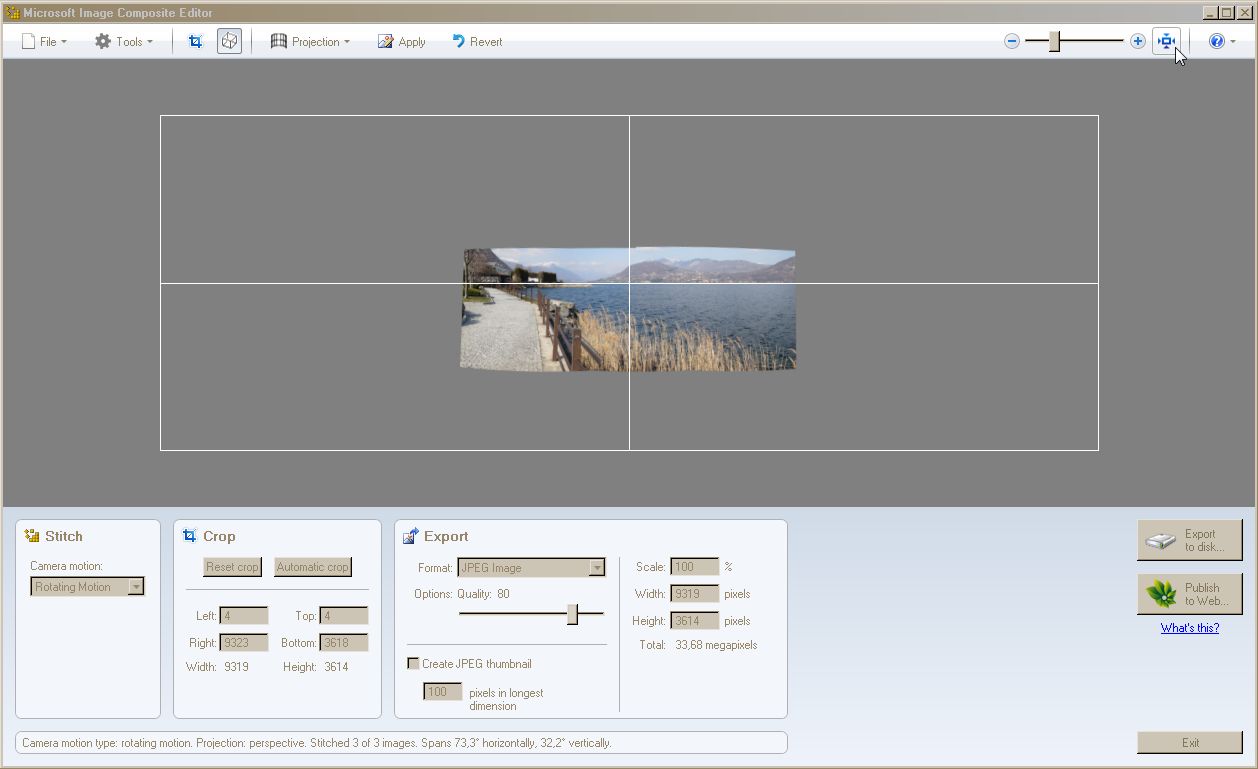
Task: Click Apply in the toolbar
Action: [x=401, y=41]
